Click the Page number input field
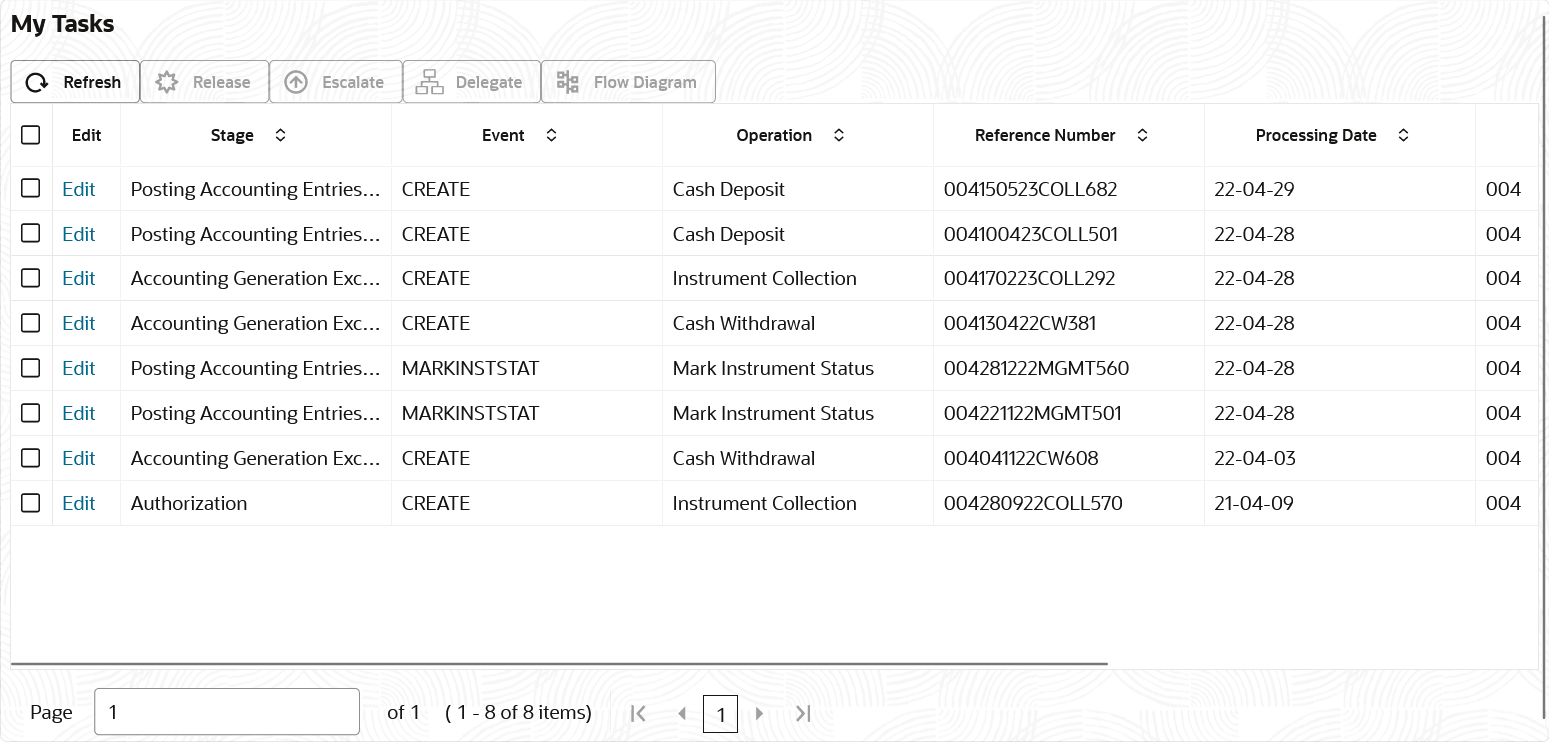This screenshot has height=742, width=1549. pos(227,712)
